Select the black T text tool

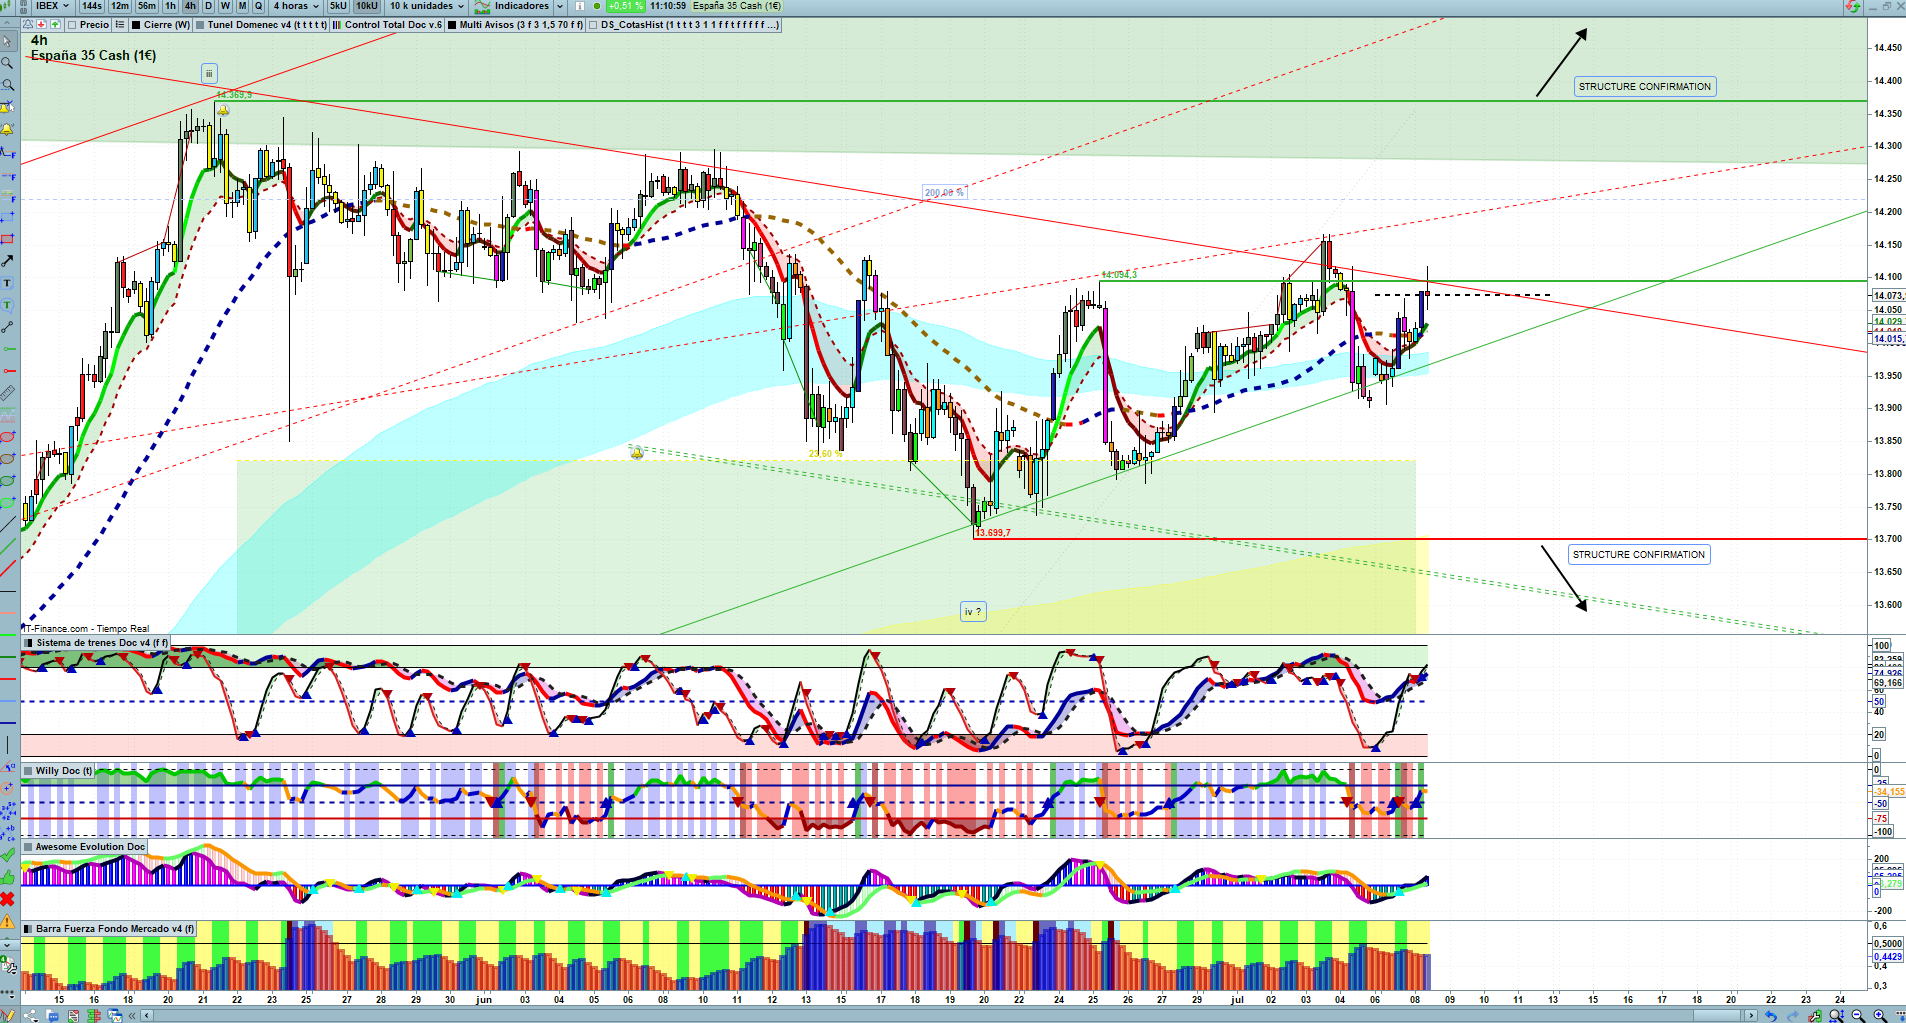coord(7,283)
